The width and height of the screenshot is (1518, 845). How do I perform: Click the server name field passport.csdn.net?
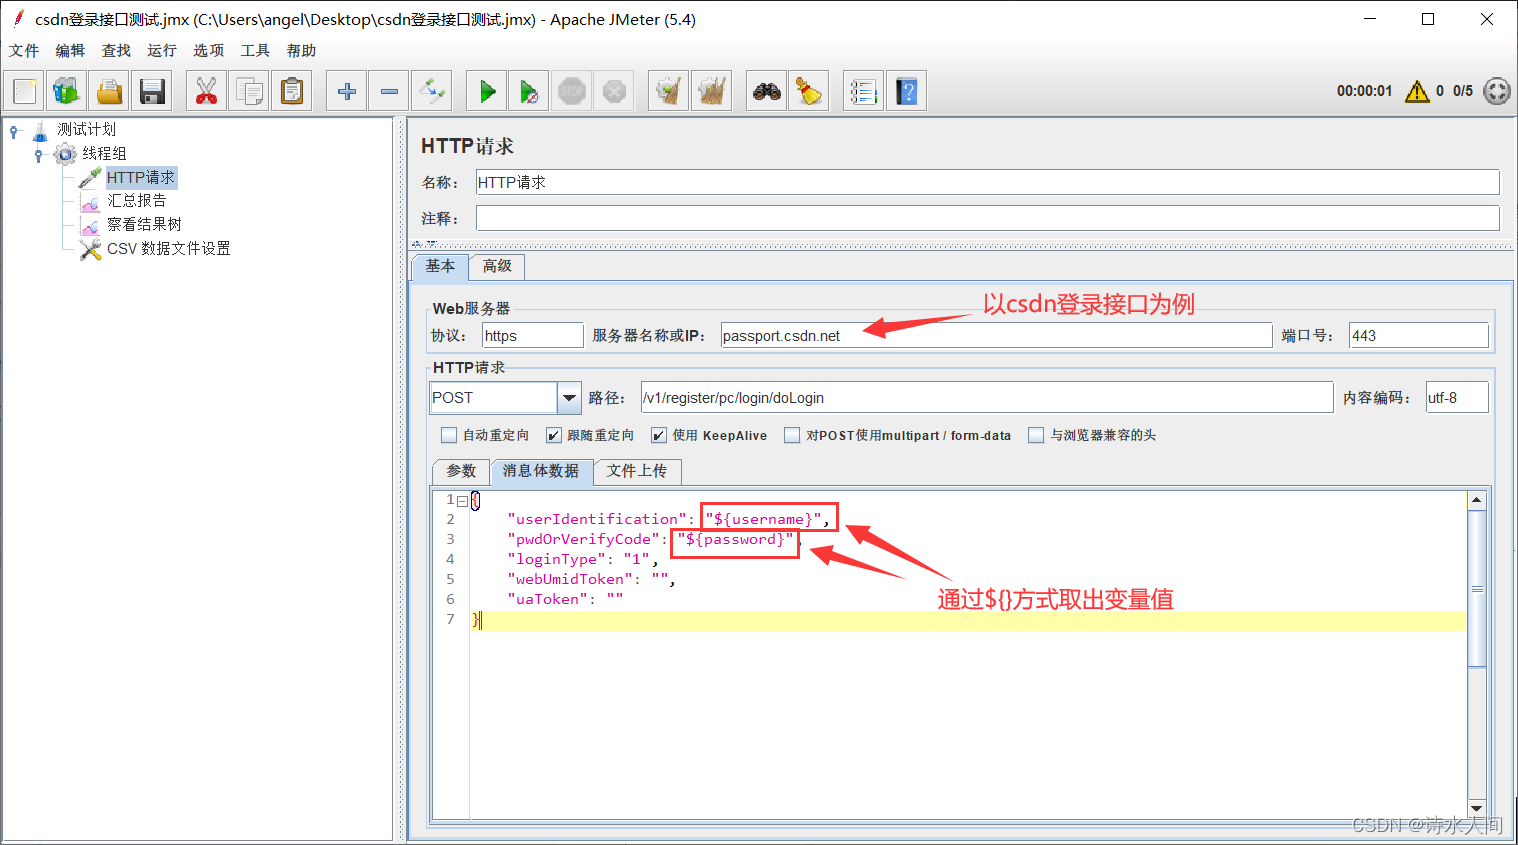[996, 336]
